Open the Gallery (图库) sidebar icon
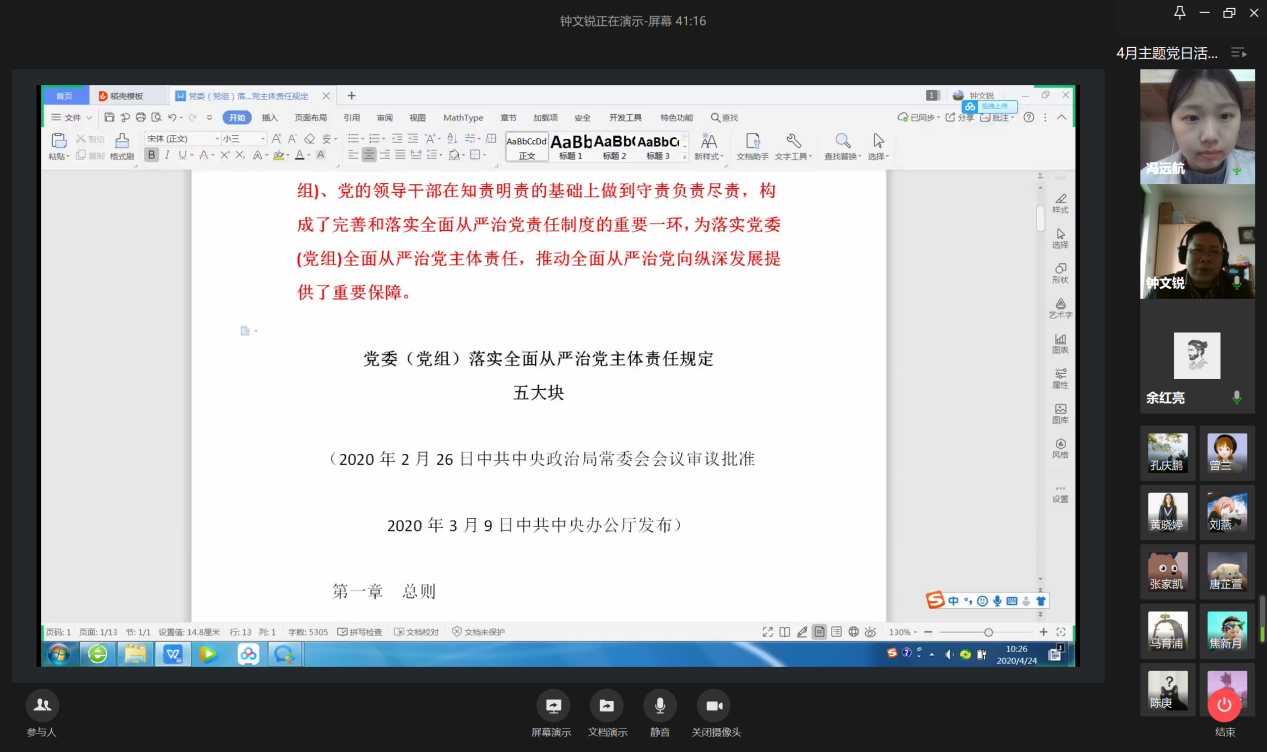Viewport: 1267px width, 752px height. pyautogui.click(x=1060, y=409)
